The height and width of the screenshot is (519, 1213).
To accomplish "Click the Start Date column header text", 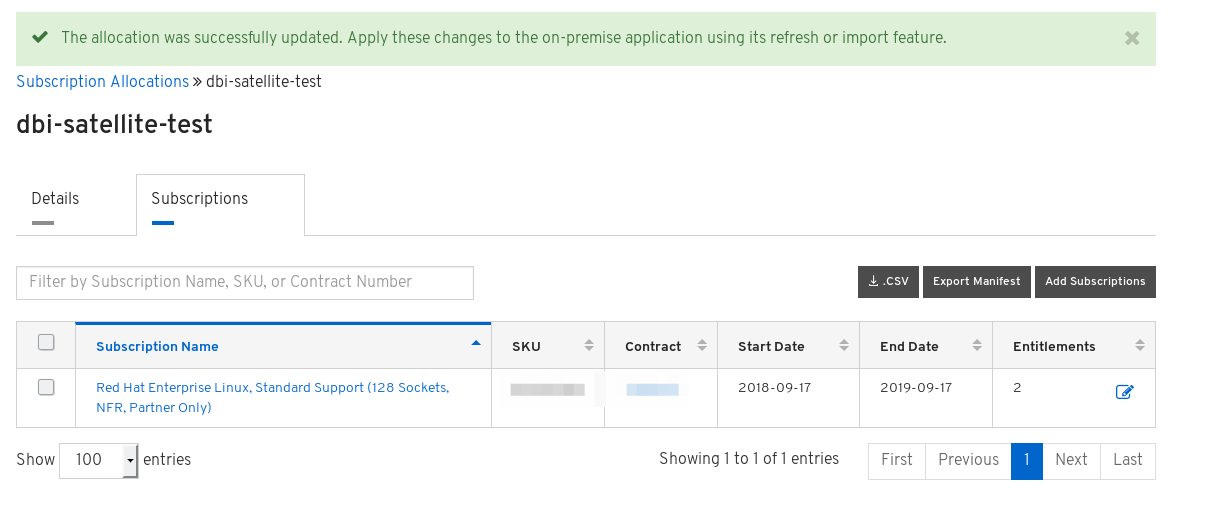I will (x=771, y=347).
